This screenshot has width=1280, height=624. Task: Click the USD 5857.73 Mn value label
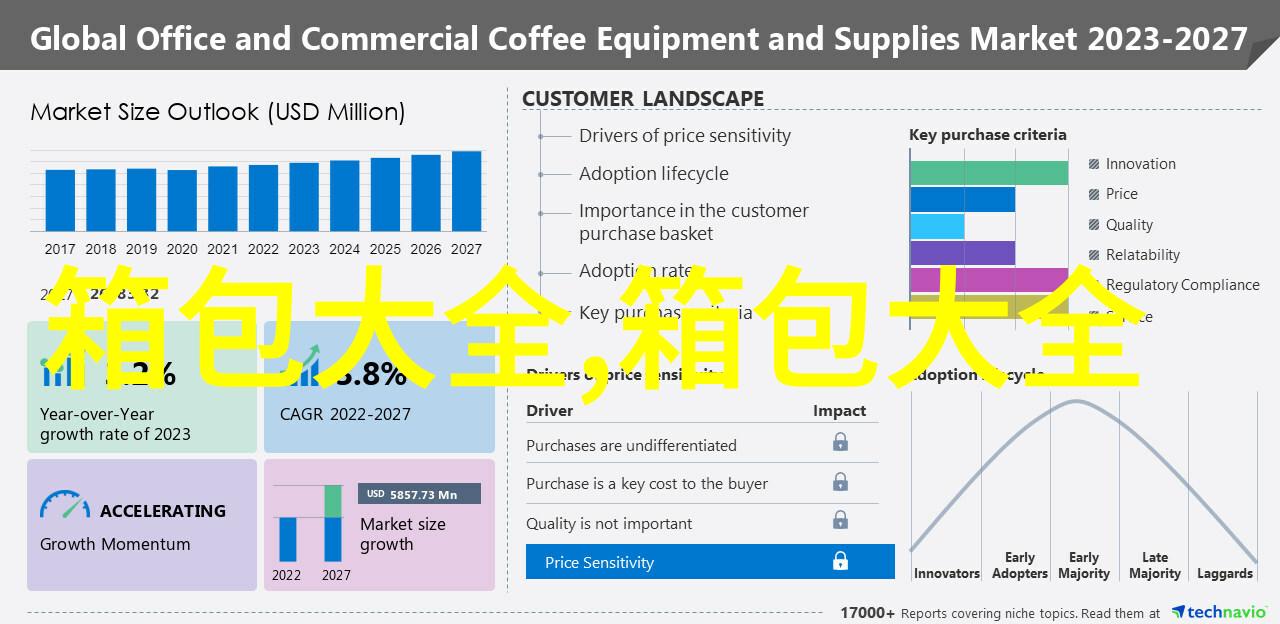point(419,494)
